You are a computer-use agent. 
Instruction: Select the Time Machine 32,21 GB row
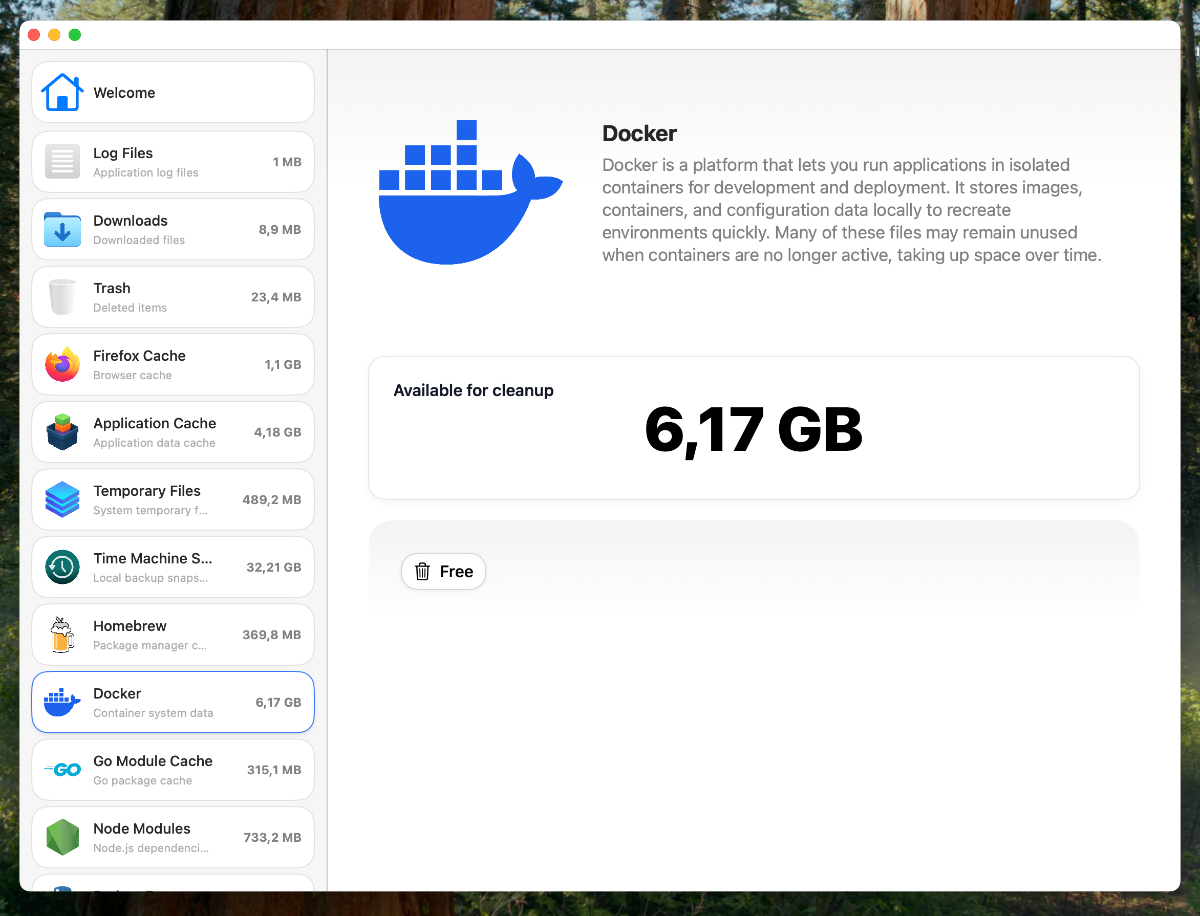pos(173,567)
